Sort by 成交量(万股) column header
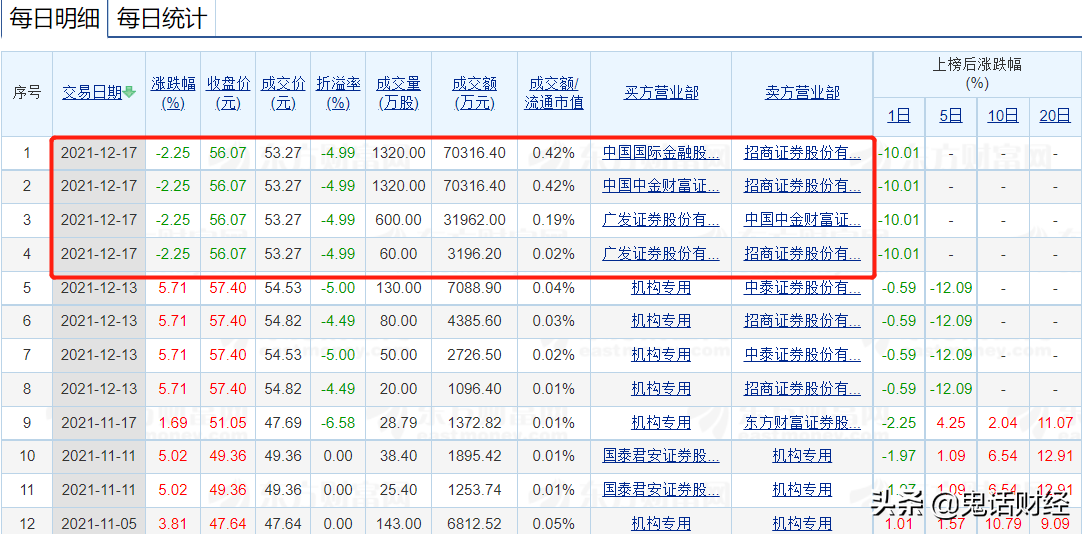This screenshot has width=1086, height=534. [x=398, y=94]
